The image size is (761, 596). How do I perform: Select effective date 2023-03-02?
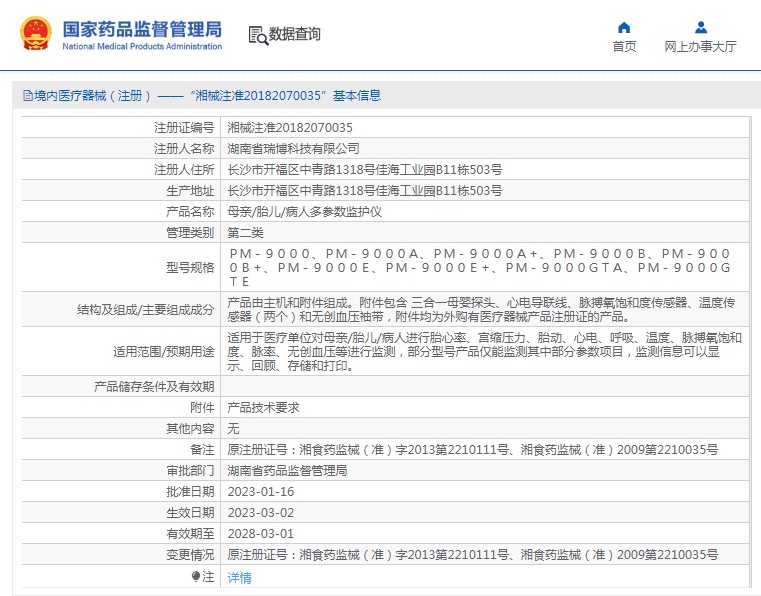(261, 513)
